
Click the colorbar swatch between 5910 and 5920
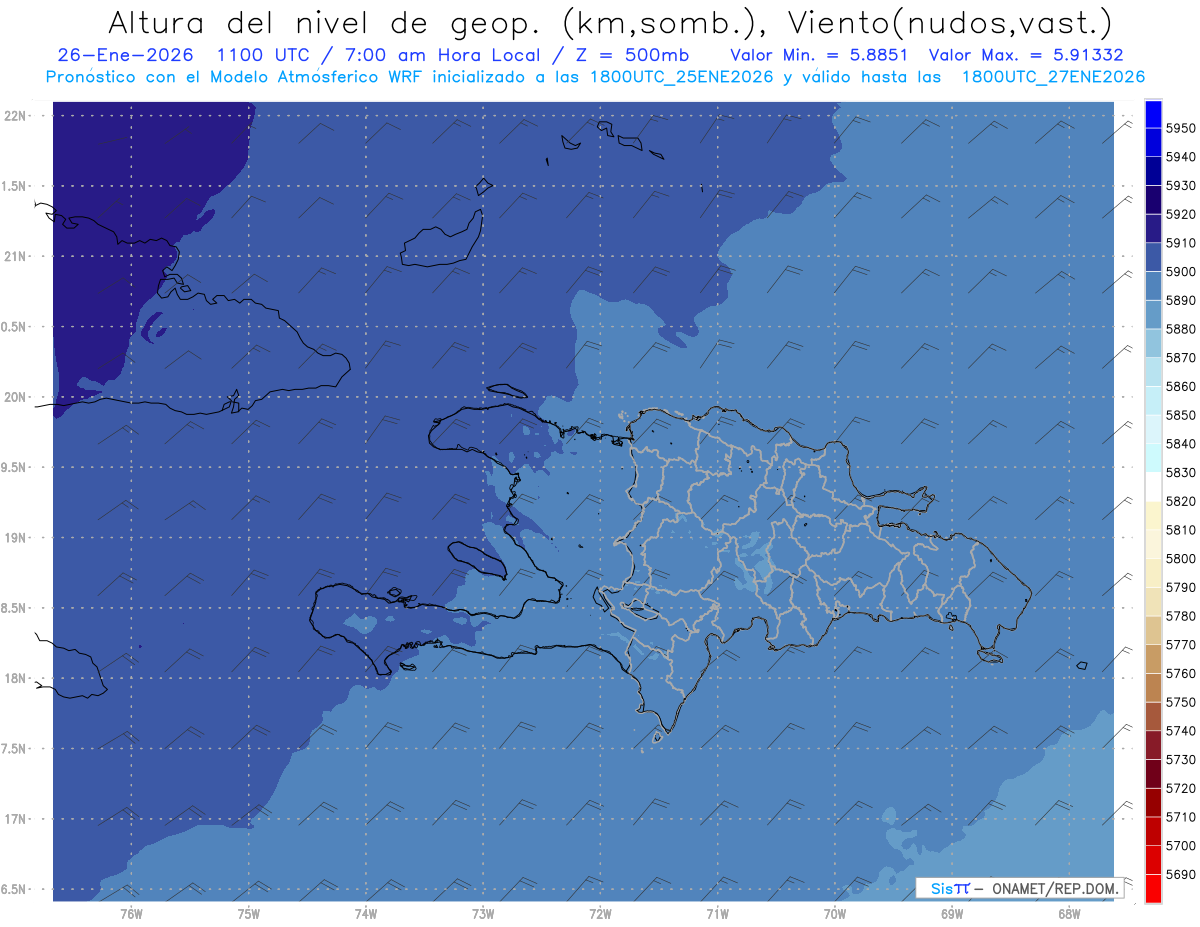(1153, 228)
